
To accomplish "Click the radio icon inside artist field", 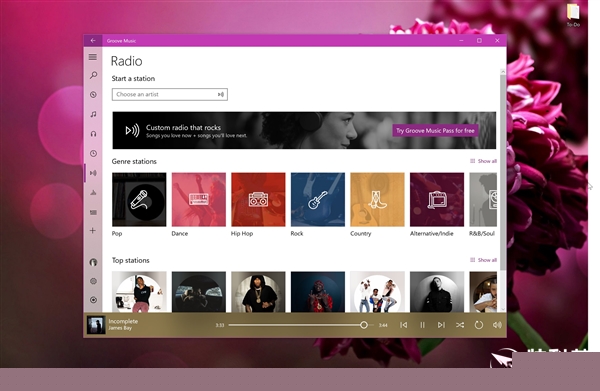I will click(221, 94).
